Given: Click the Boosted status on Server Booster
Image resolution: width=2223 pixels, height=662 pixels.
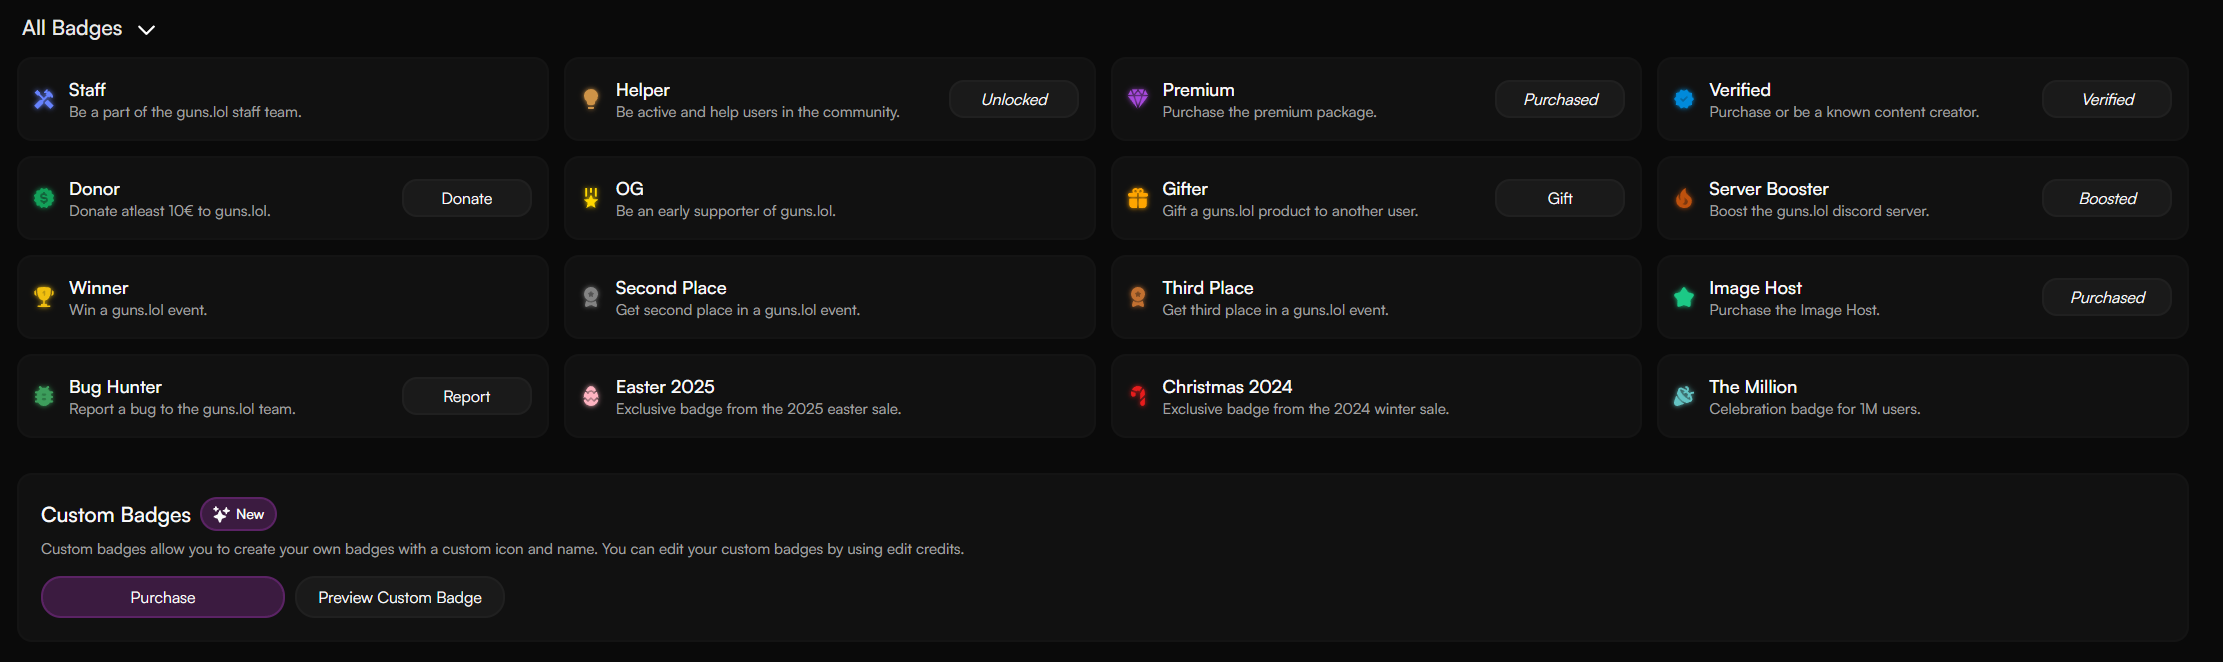Looking at the screenshot, I should 2107,198.
